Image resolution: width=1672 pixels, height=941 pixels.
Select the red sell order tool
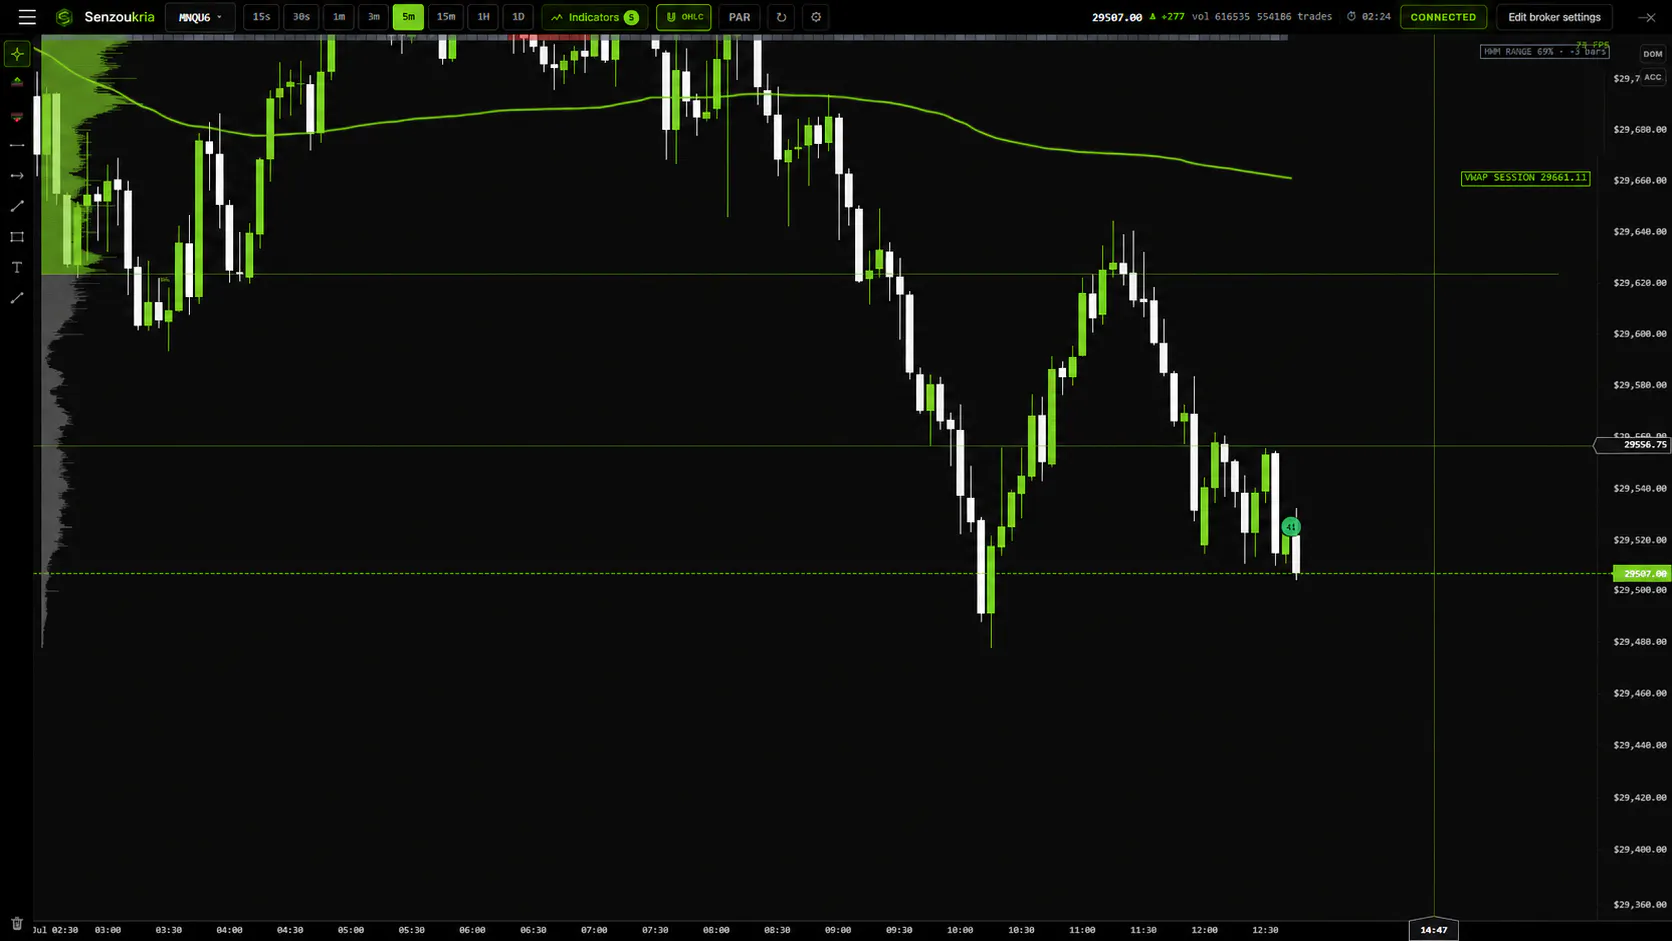[17, 116]
